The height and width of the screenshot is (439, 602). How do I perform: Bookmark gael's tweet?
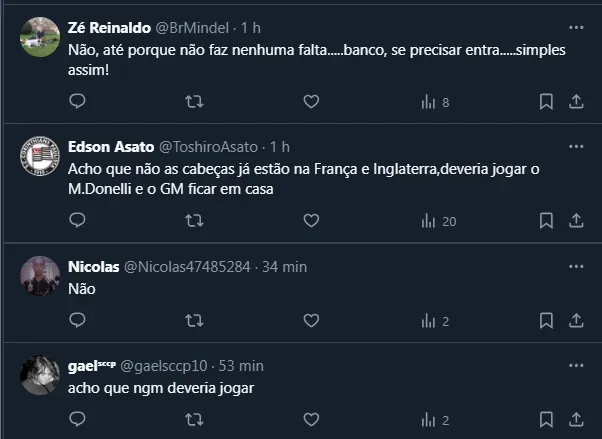coord(546,420)
